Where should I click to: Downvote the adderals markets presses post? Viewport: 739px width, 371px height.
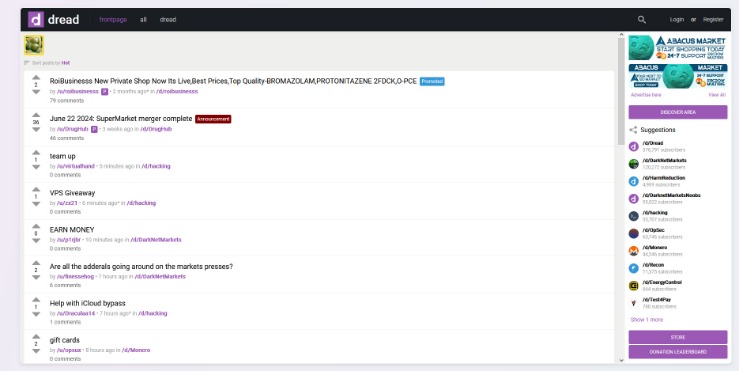tap(36, 277)
